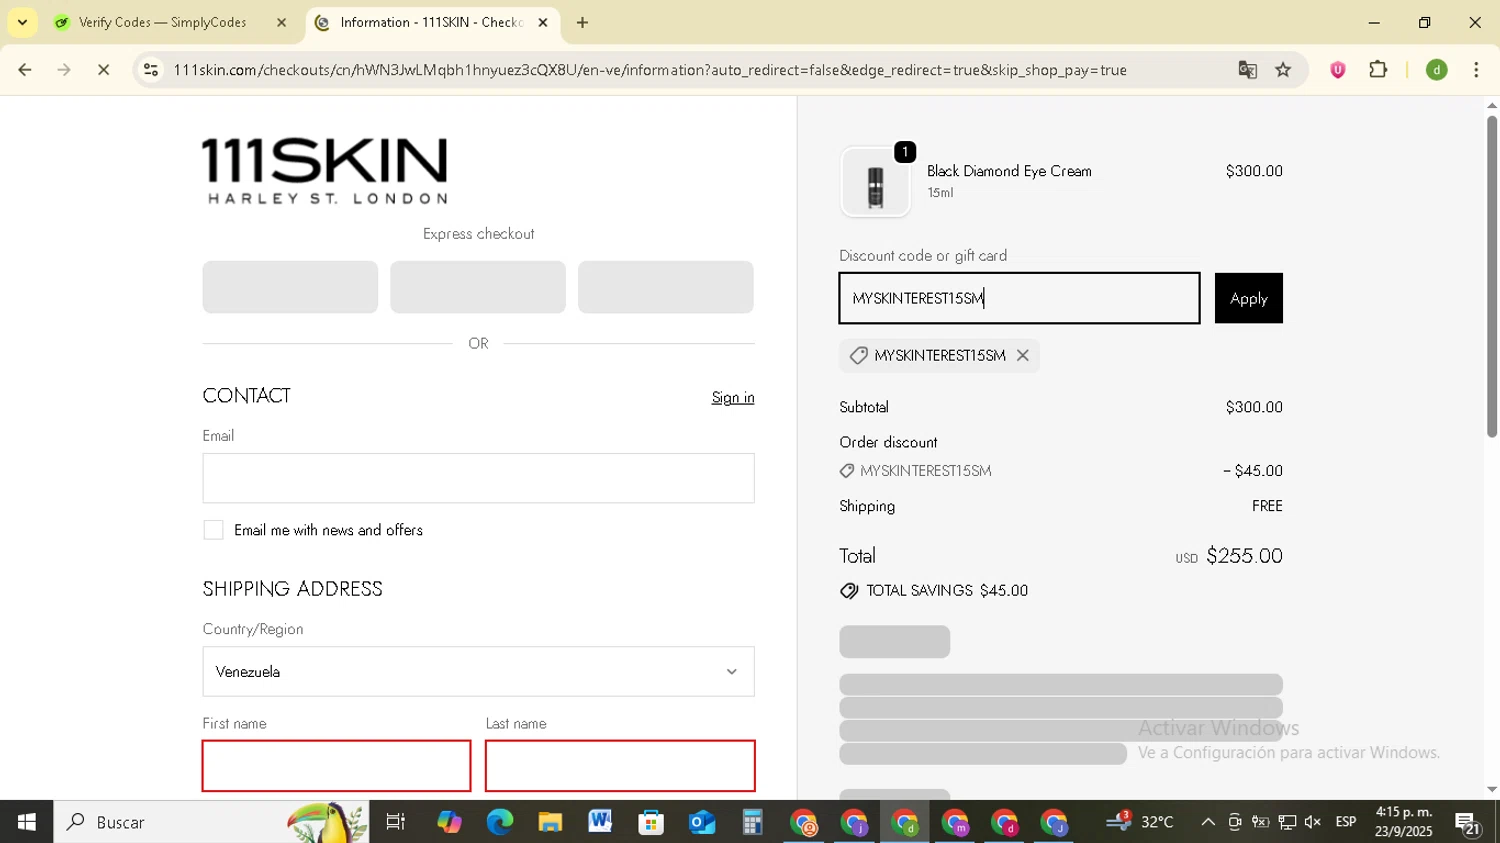
Task: Click the Shipping FREE value
Action: (1267, 506)
